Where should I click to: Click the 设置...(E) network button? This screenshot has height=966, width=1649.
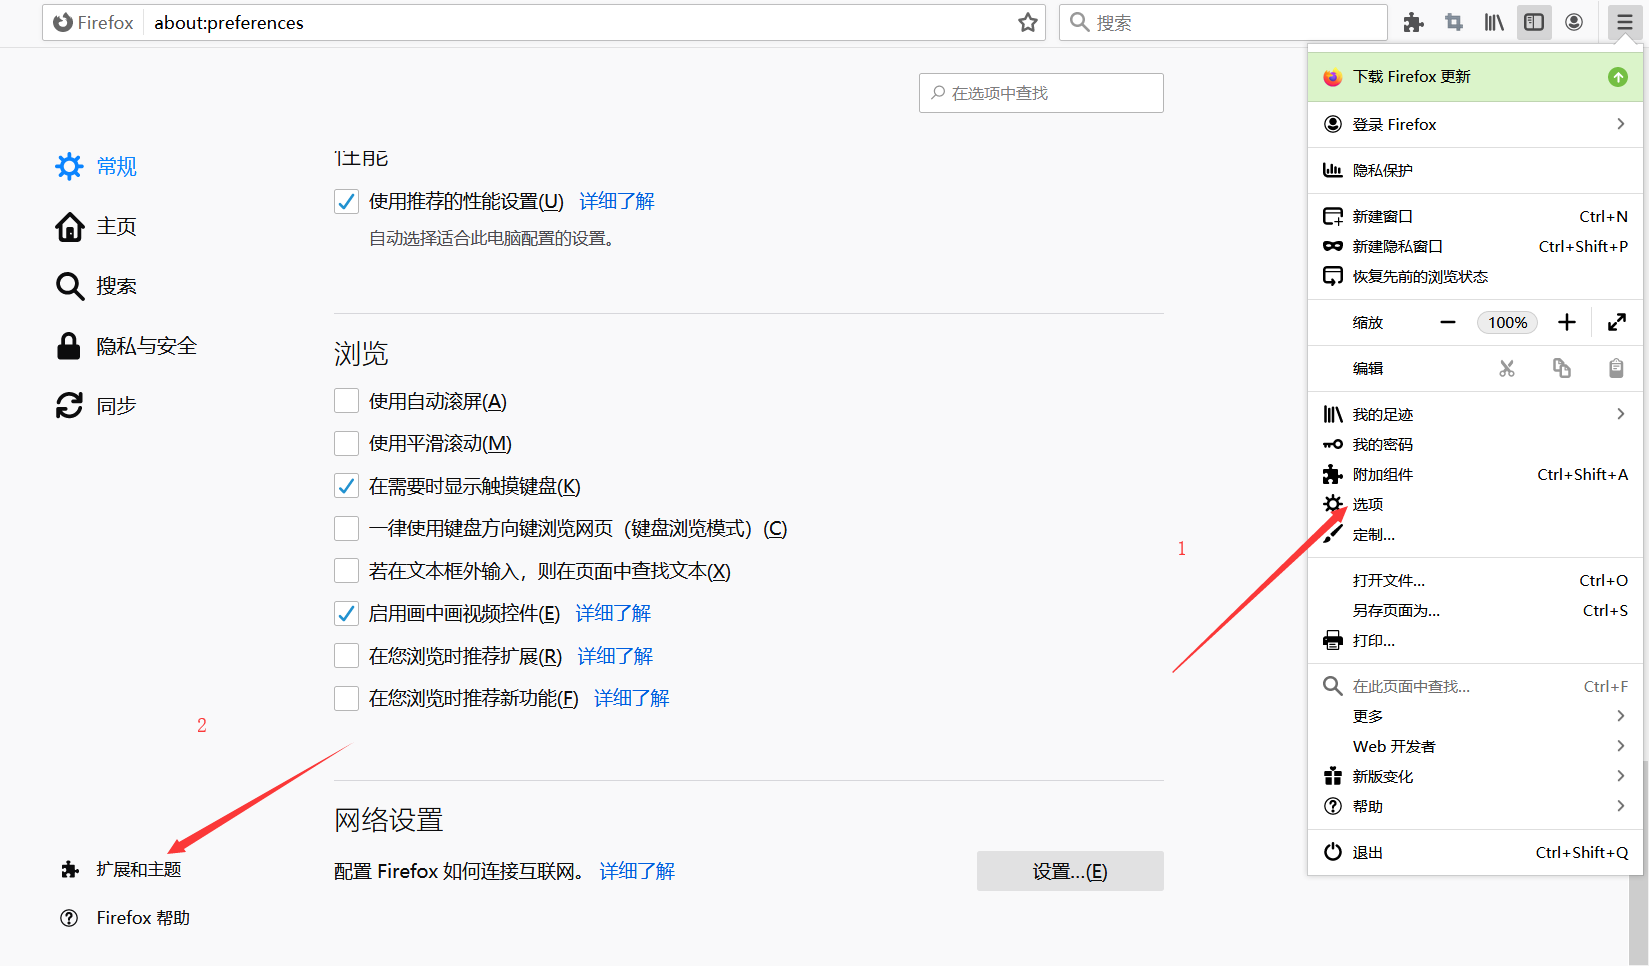pyautogui.click(x=1070, y=871)
